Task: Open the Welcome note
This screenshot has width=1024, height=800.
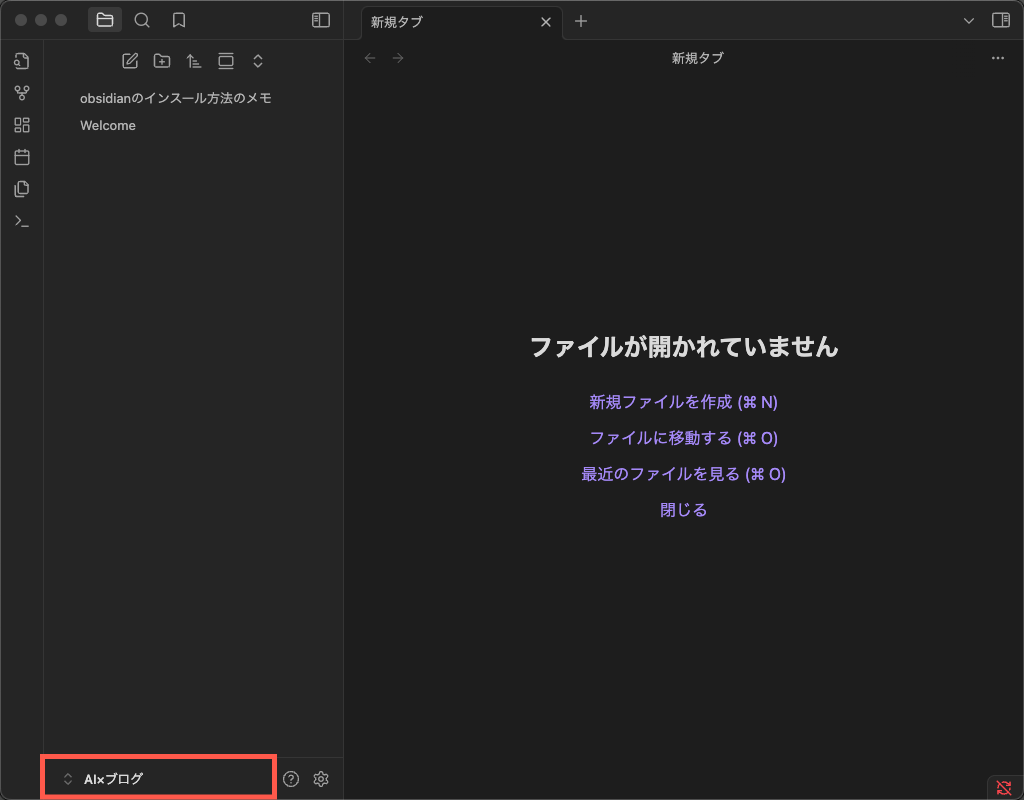Action: (x=108, y=125)
